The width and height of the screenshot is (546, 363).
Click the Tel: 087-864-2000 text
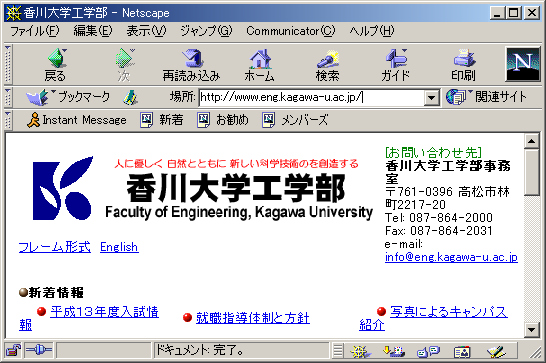(439, 218)
